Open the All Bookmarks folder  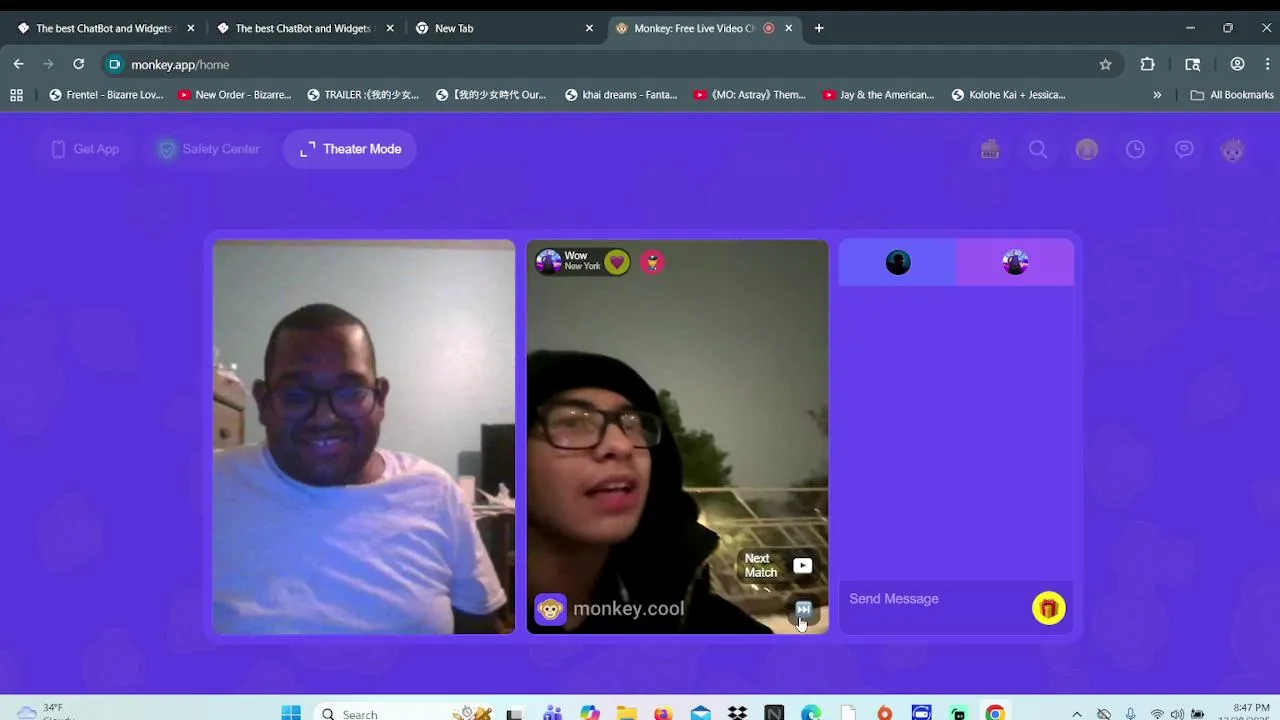point(1232,95)
